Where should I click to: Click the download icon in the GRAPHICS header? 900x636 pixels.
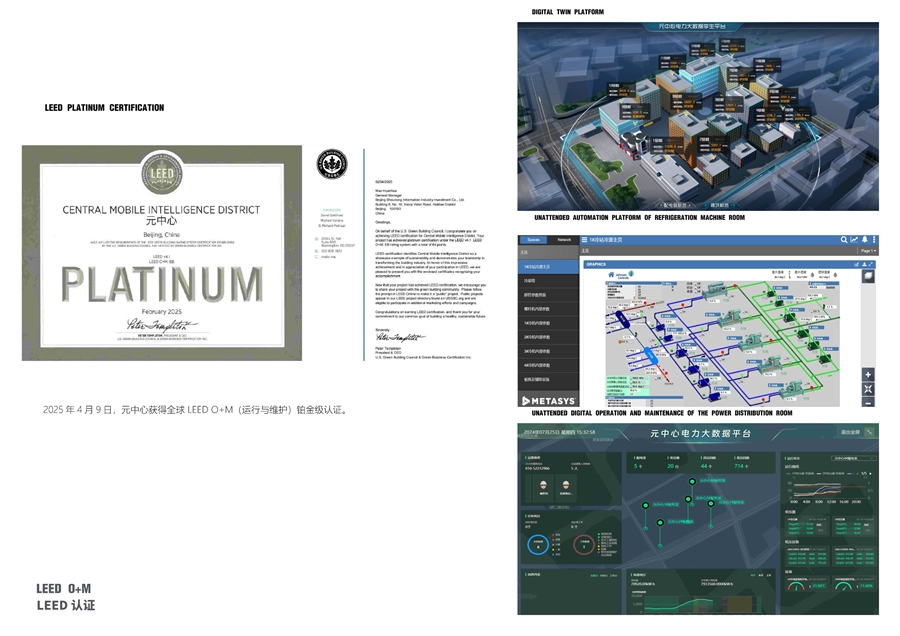click(864, 265)
